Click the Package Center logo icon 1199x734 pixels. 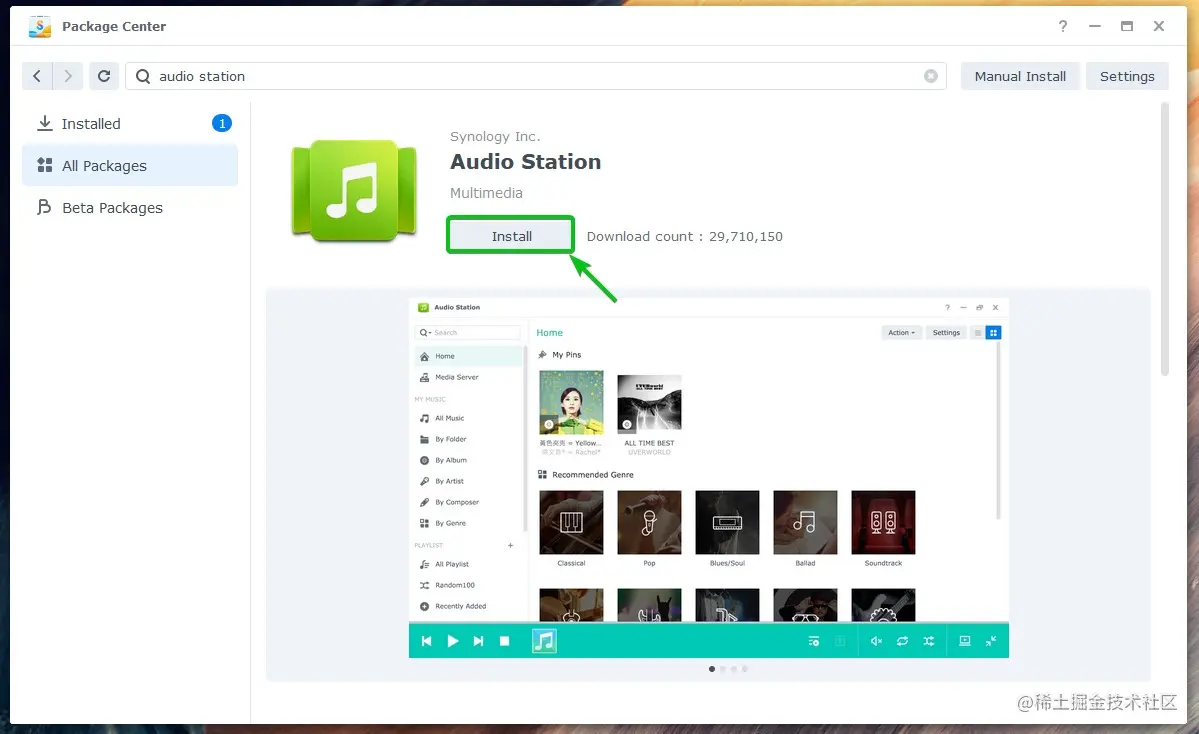(40, 26)
